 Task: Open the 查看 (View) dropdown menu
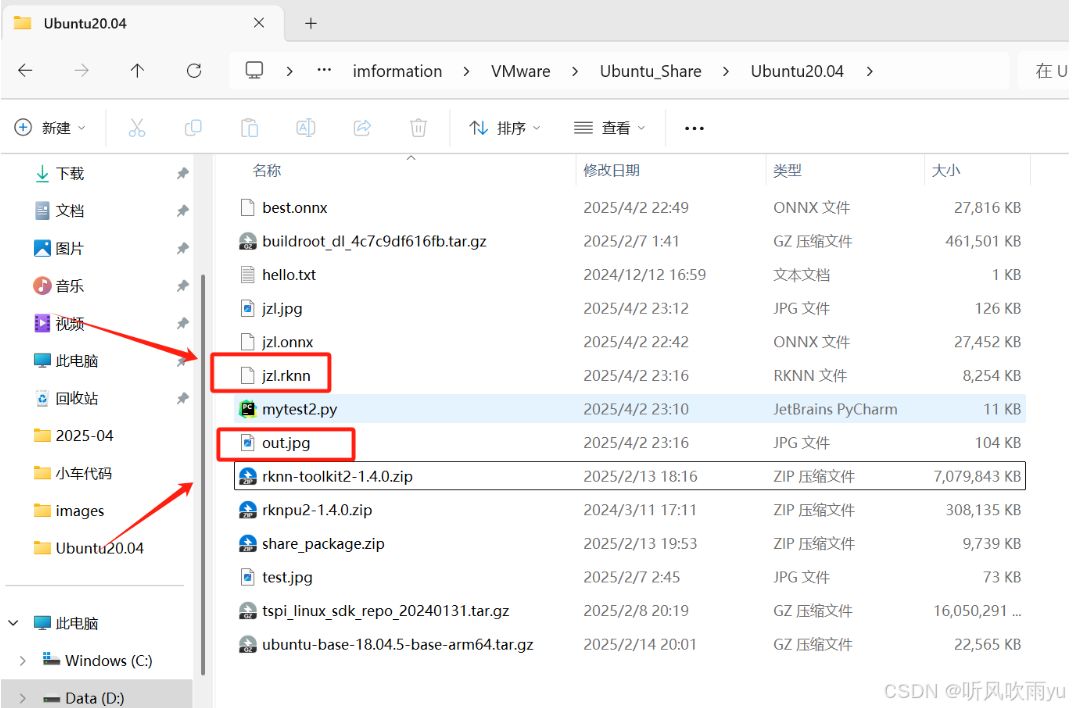click(x=610, y=128)
